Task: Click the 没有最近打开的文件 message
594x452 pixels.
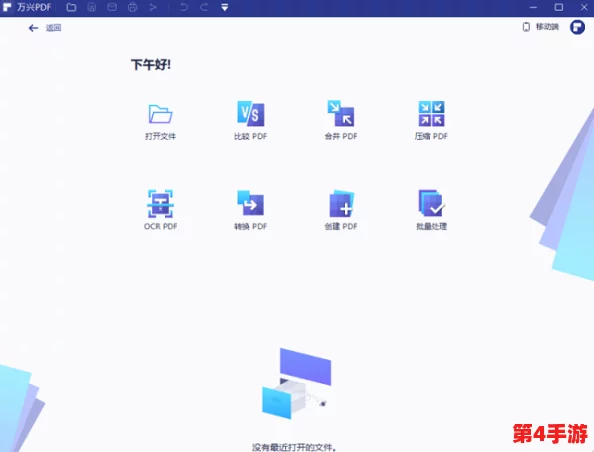Action: [294, 447]
